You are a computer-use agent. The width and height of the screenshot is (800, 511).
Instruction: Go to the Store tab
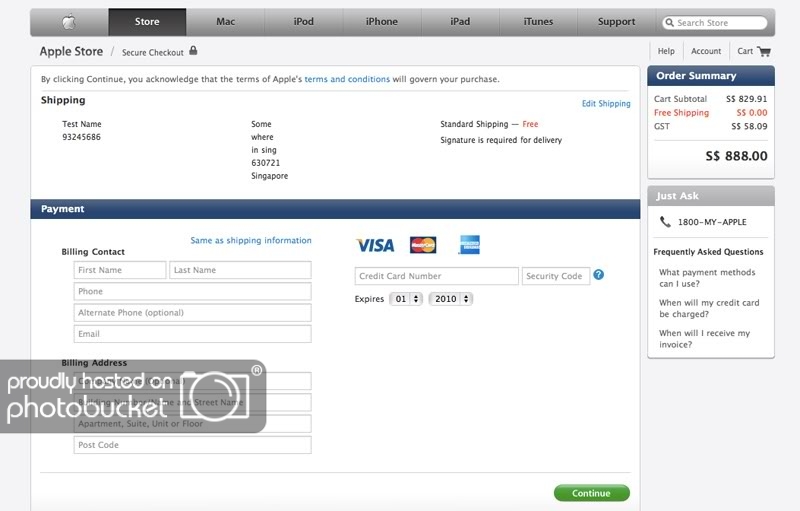tap(147, 22)
